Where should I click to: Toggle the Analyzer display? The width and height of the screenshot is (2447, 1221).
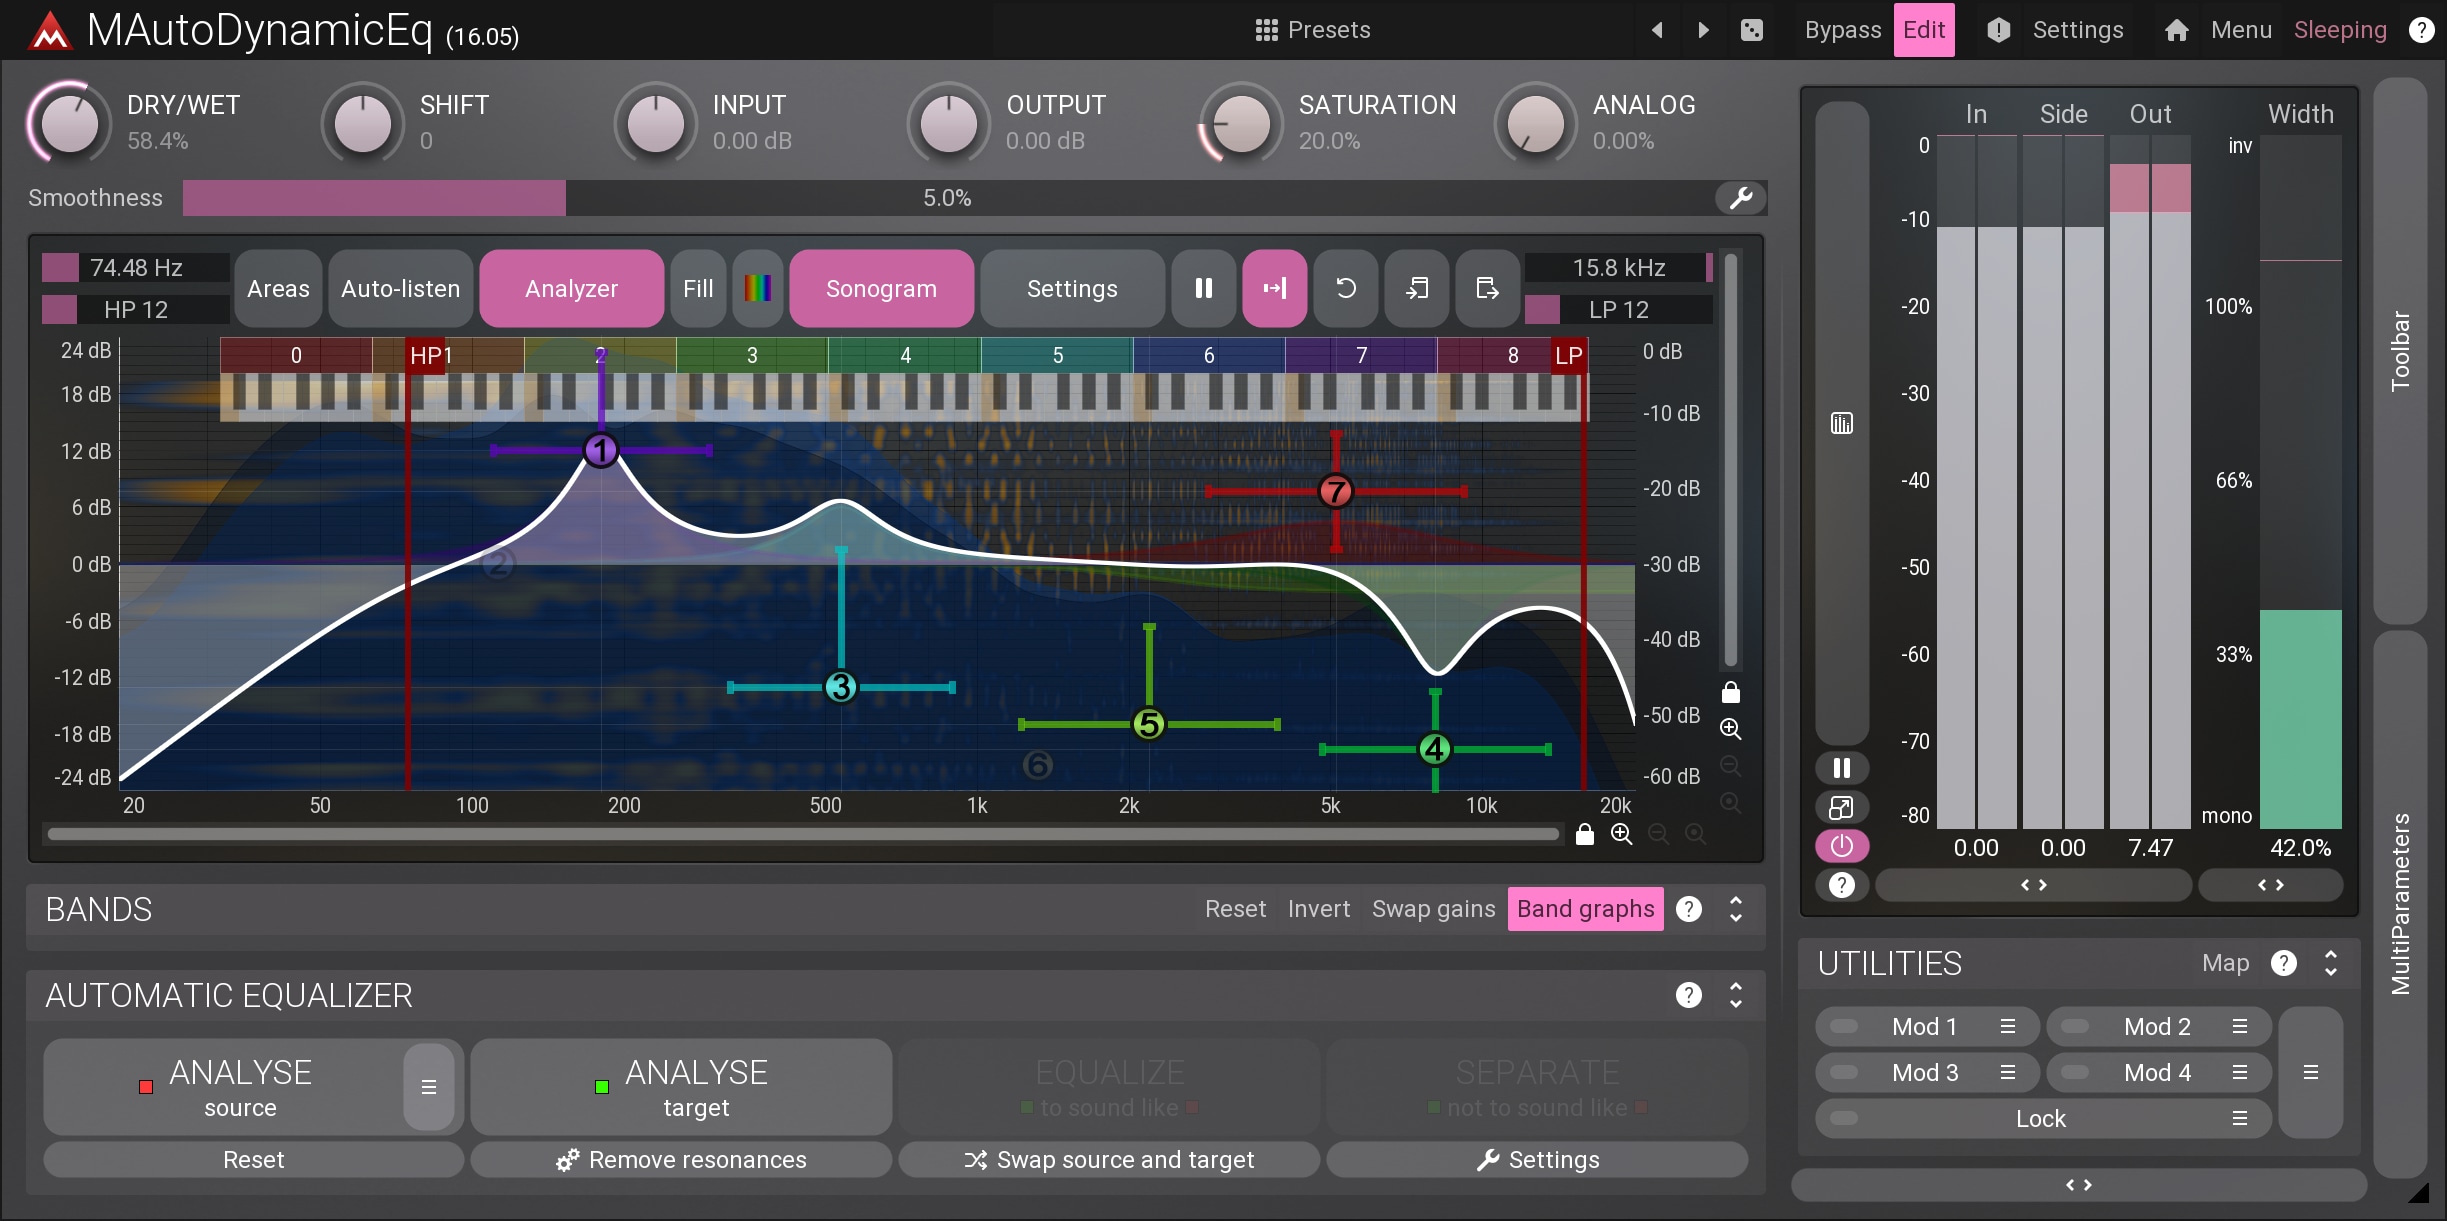point(572,289)
